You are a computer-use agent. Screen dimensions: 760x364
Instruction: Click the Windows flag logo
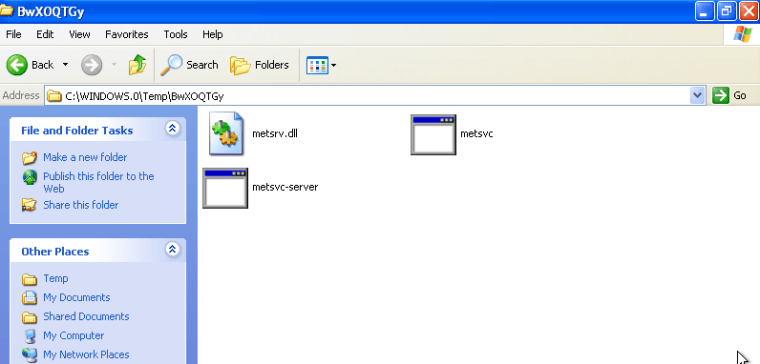(742, 34)
